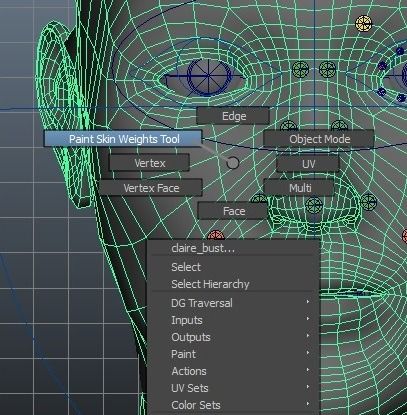407x415 pixels.
Task: Open Color Sets submenu
Action: coord(233,405)
